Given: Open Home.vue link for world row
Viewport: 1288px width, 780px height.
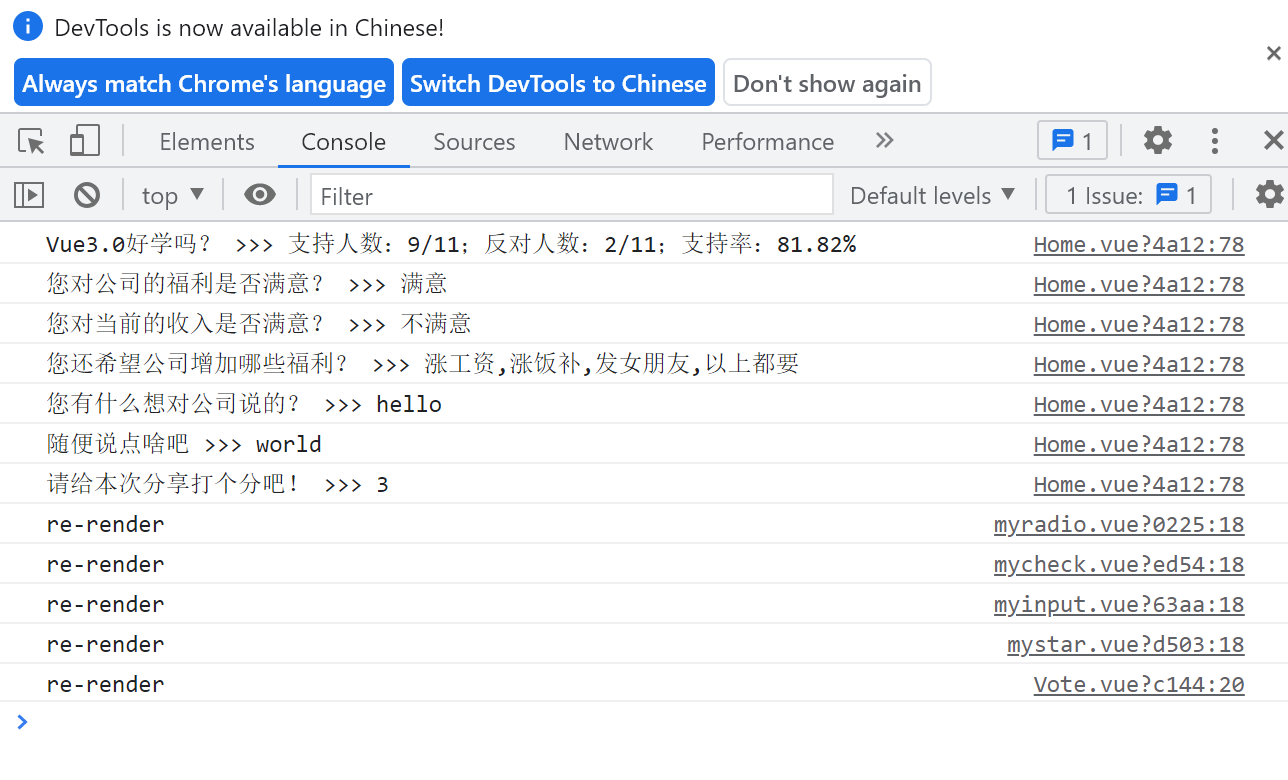Looking at the screenshot, I should coord(1139,445).
